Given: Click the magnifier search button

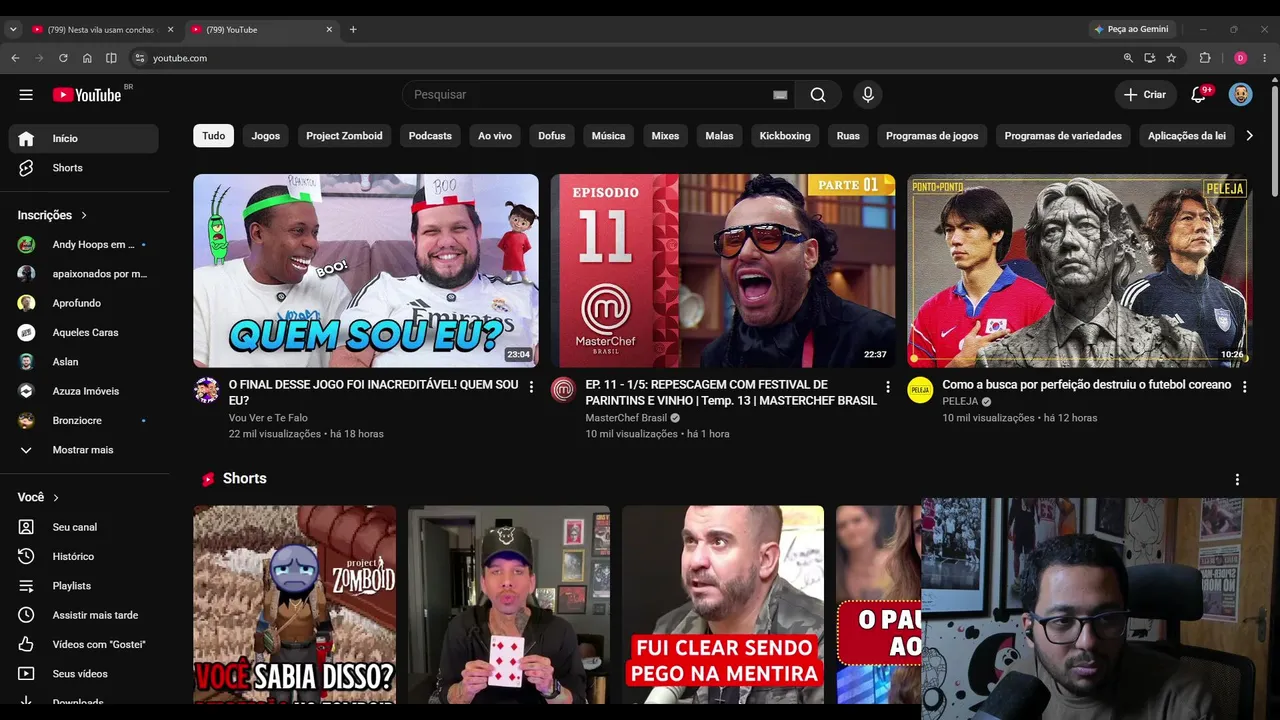Looking at the screenshot, I should pos(818,95).
